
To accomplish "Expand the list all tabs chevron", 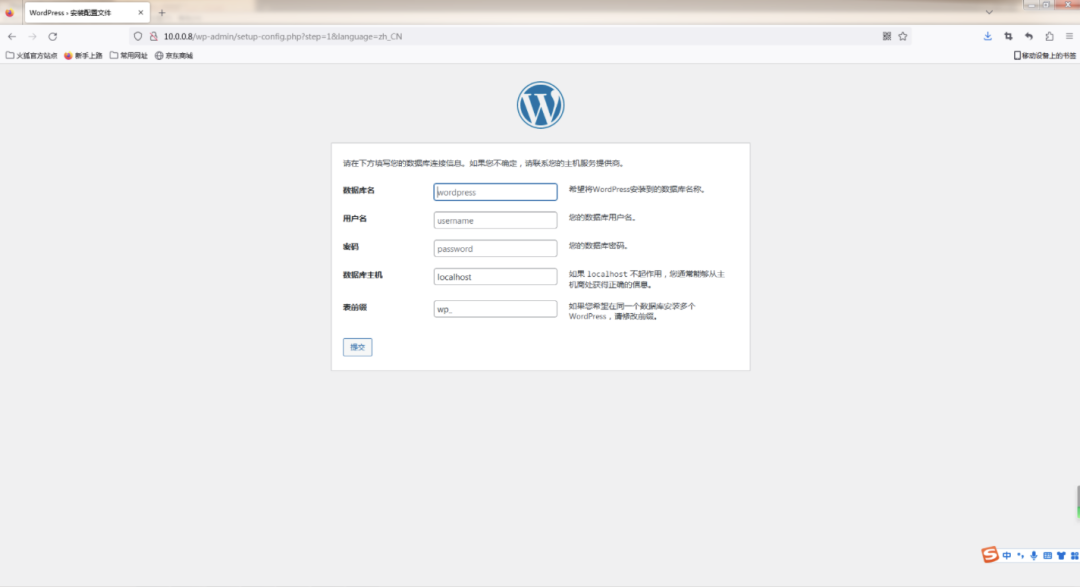I will coord(989,12).
